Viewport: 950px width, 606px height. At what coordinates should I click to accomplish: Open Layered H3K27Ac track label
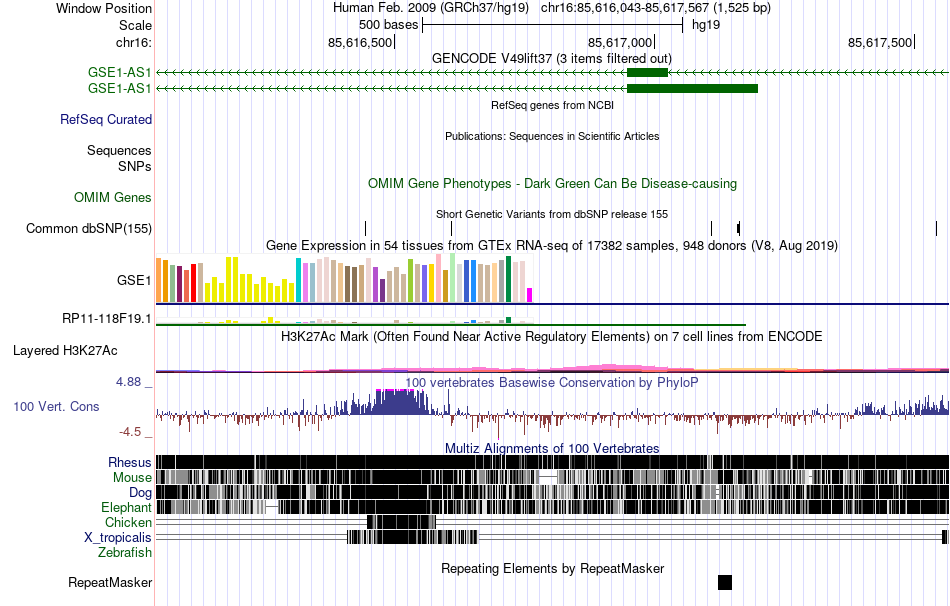pyautogui.click(x=65, y=351)
